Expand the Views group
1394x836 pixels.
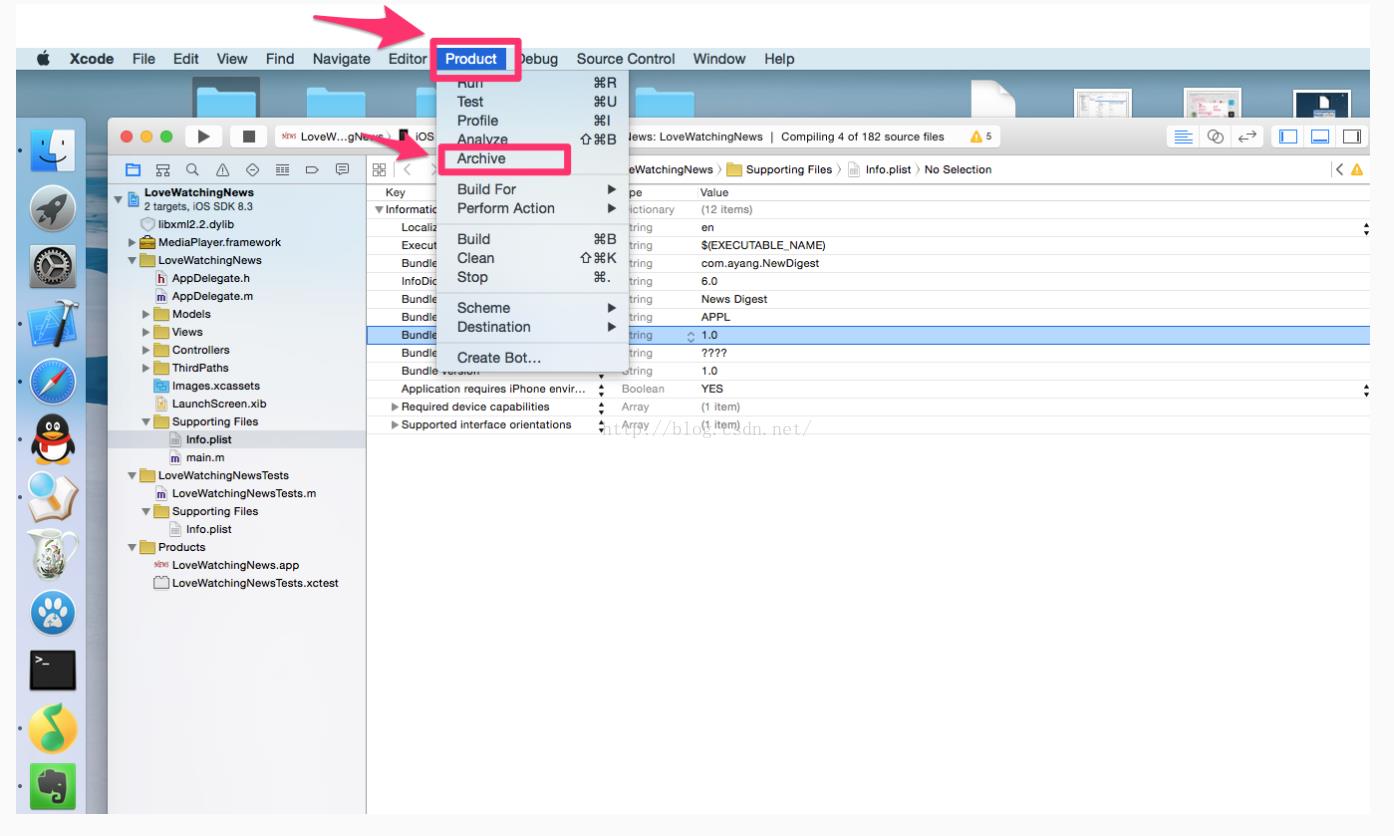[147, 333]
